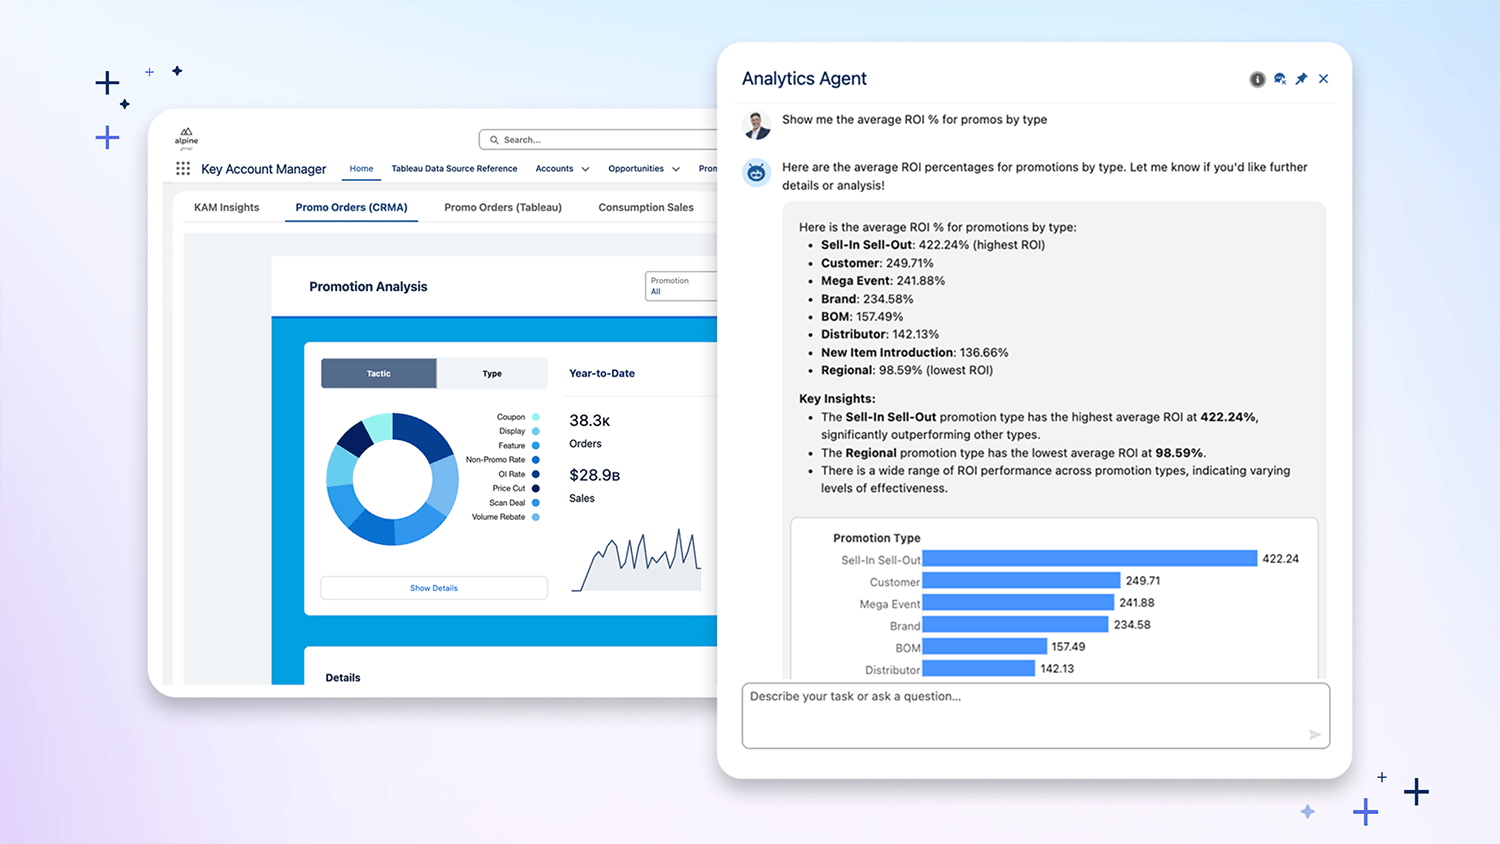Image resolution: width=1500 pixels, height=844 pixels.
Task: Open the KAM Insights tab
Action: 227,207
